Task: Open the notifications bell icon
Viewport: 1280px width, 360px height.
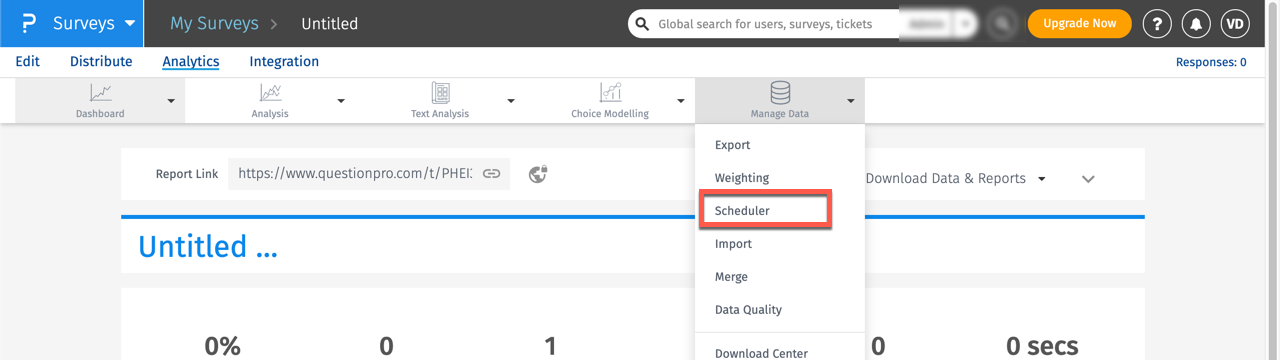Action: [x=1196, y=24]
